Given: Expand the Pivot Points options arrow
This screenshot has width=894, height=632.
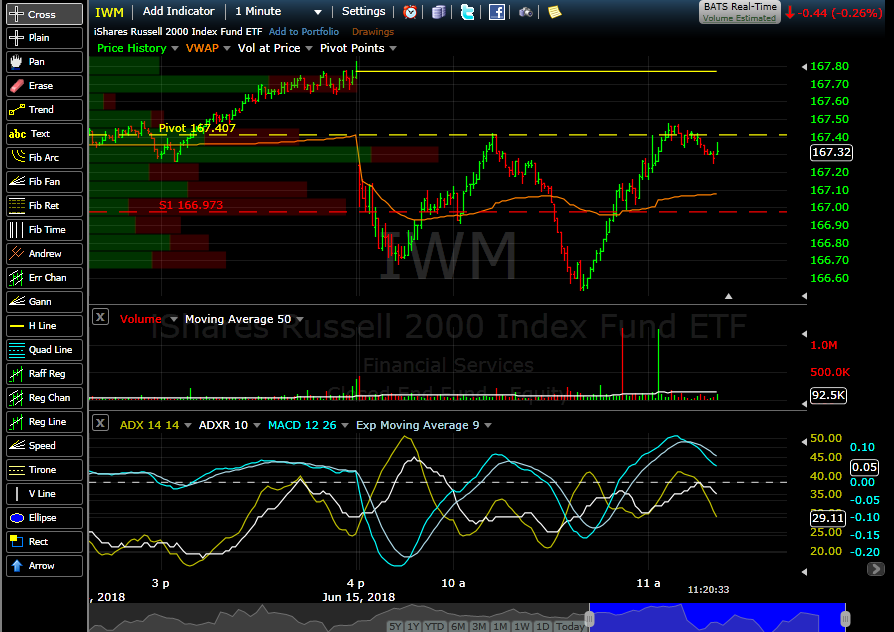Looking at the screenshot, I should (392, 48).
